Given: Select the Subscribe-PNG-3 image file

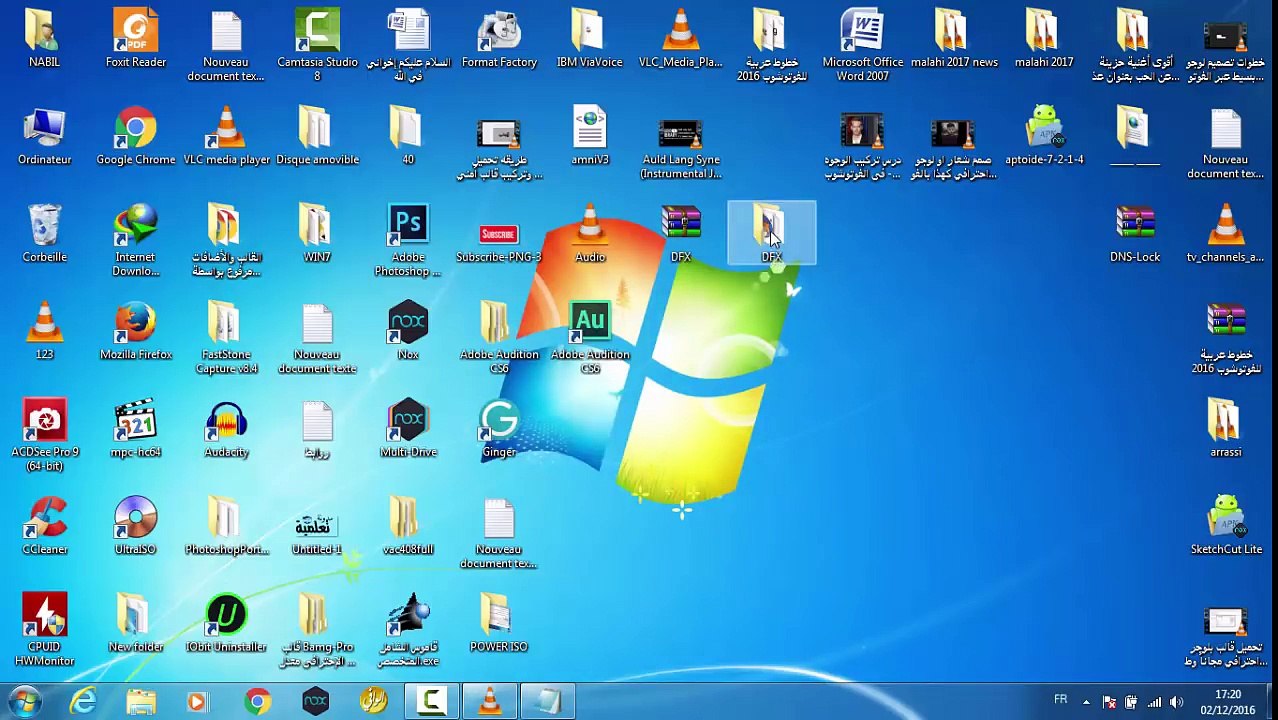Looking at the screenshot, I should pos(499,240).
